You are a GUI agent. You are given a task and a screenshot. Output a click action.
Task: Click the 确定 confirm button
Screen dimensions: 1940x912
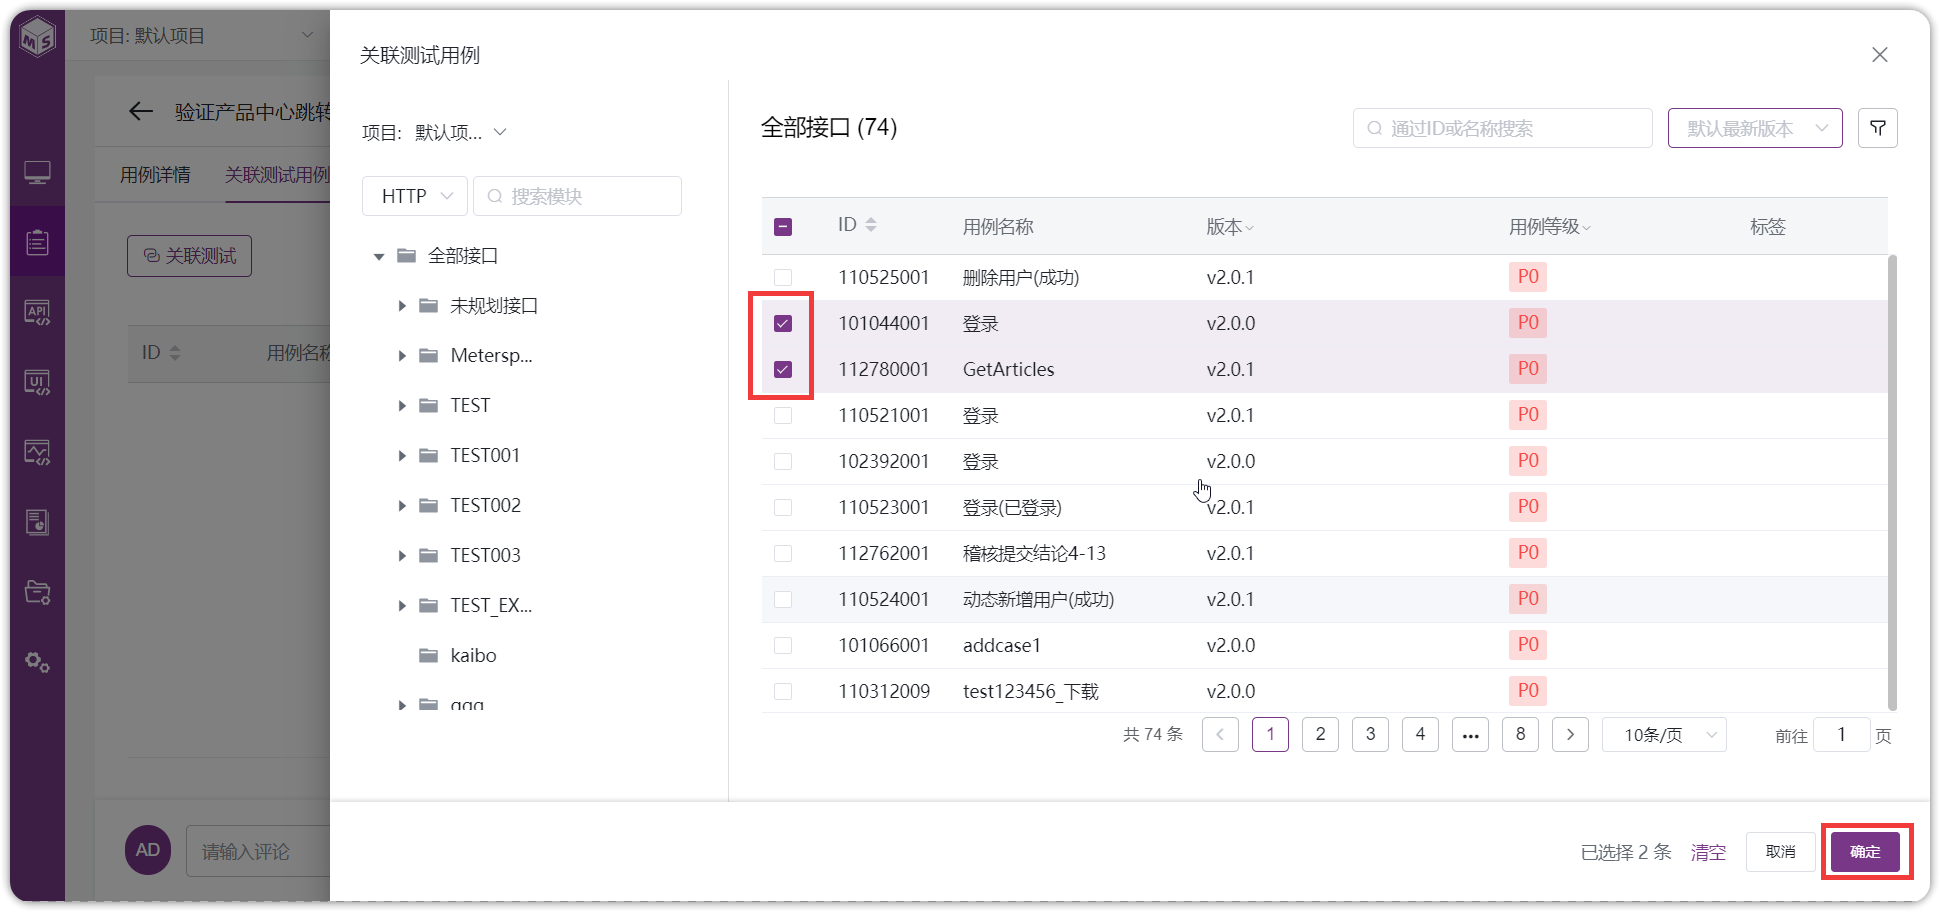point(1865,852)
